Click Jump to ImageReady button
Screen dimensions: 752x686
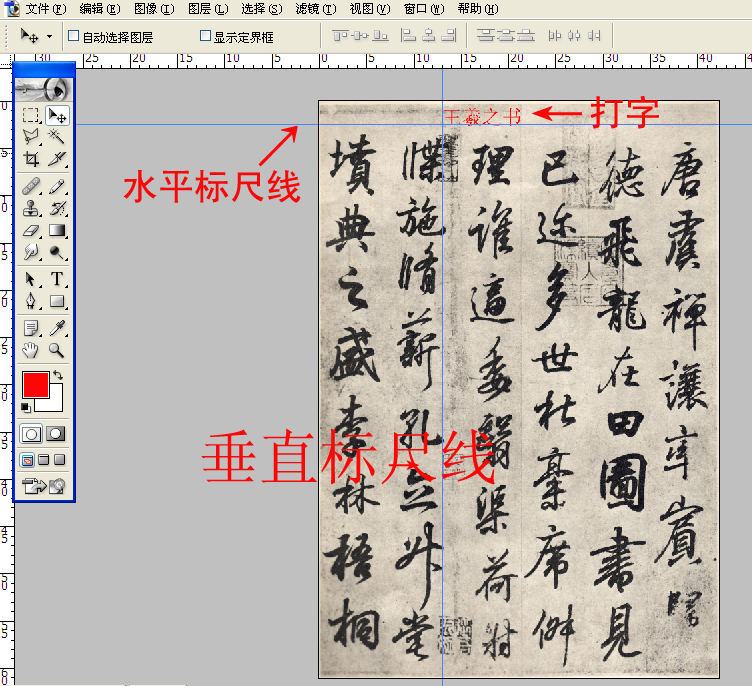point(43,485)
